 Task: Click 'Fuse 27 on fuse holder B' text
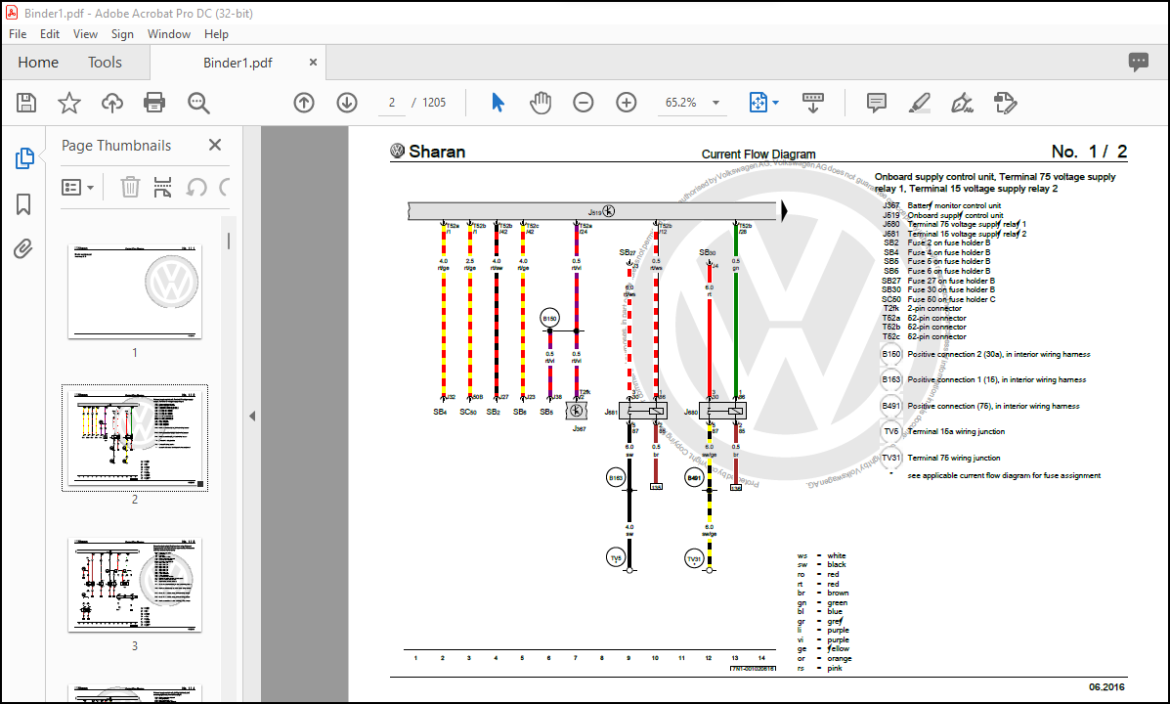[951, 281]
